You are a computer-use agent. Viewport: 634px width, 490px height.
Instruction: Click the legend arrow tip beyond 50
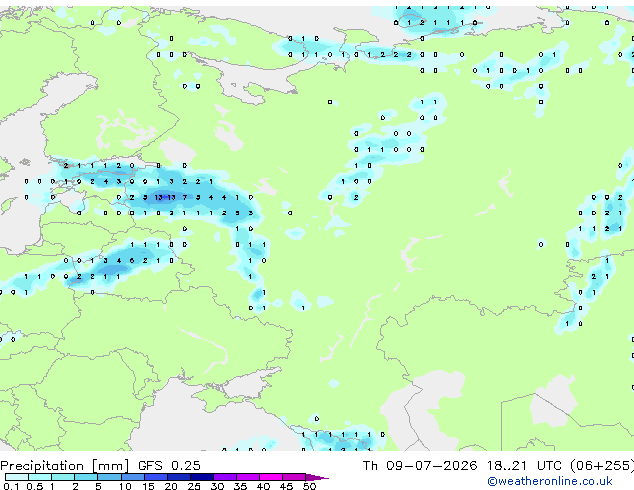click(317, 477)
